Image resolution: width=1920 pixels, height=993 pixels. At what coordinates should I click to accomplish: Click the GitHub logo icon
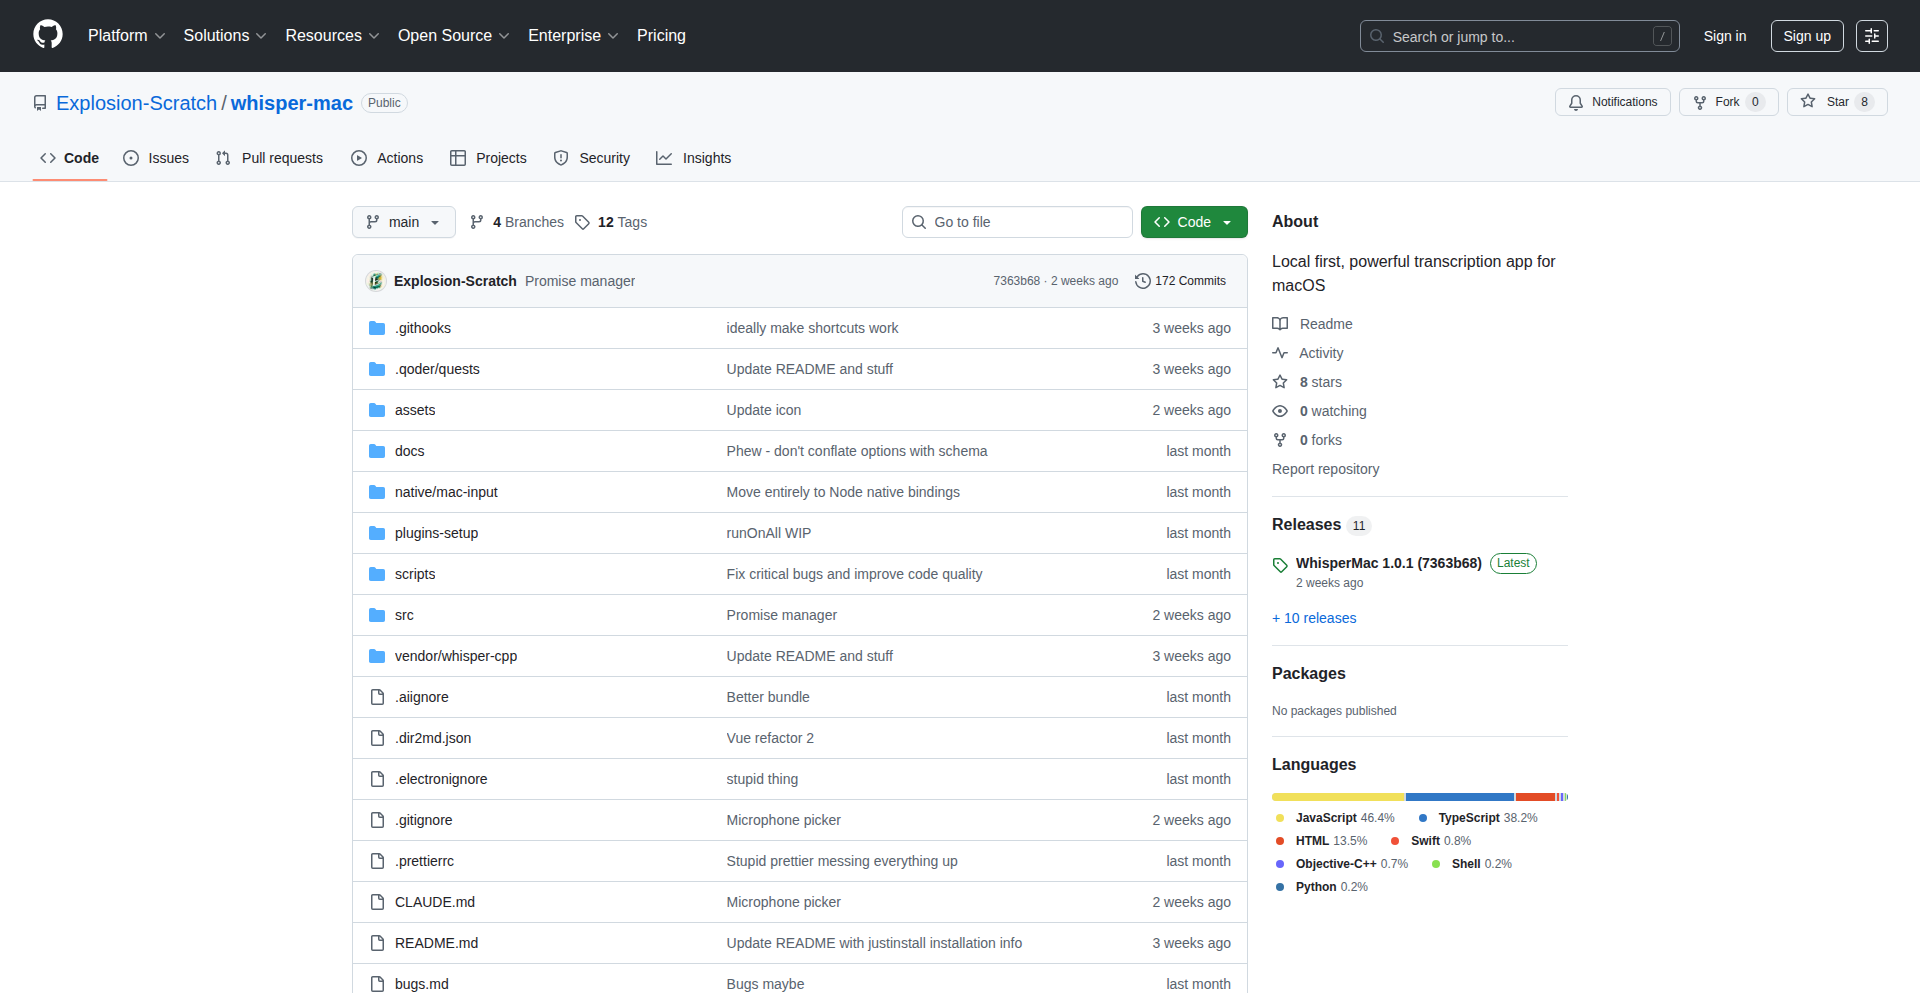pyautogui.click(x=48, y=35)
